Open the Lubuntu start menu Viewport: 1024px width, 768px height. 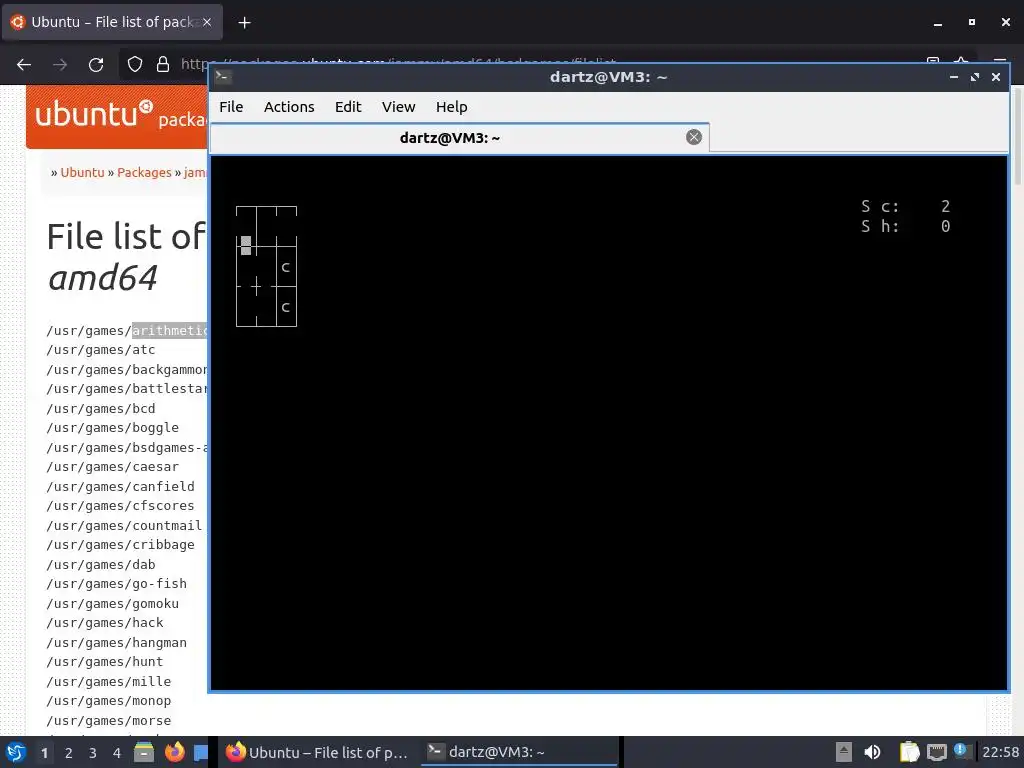16,752
